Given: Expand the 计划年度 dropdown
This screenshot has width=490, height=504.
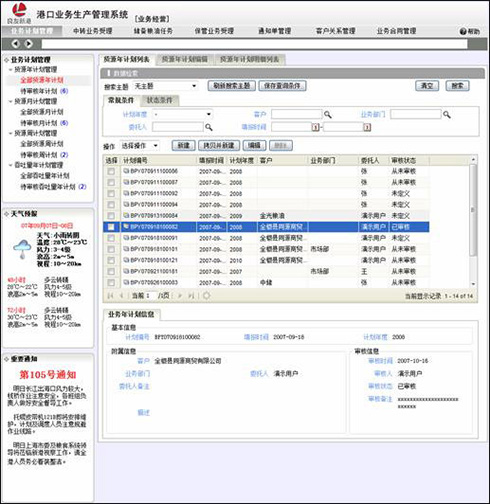Looking at the screenshot, I should (183, 114).
